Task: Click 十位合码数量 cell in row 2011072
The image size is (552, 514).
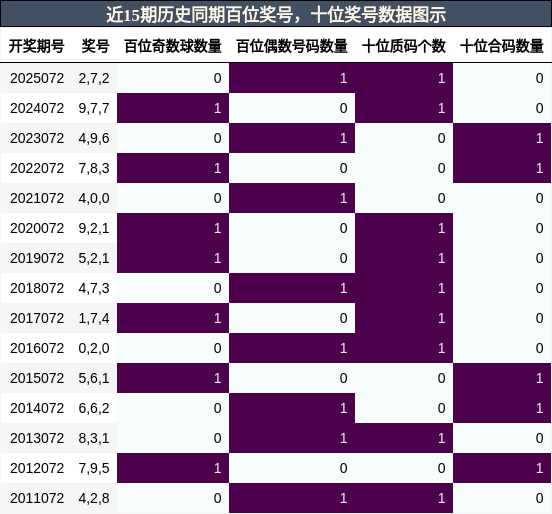Action: coord(502,498)
